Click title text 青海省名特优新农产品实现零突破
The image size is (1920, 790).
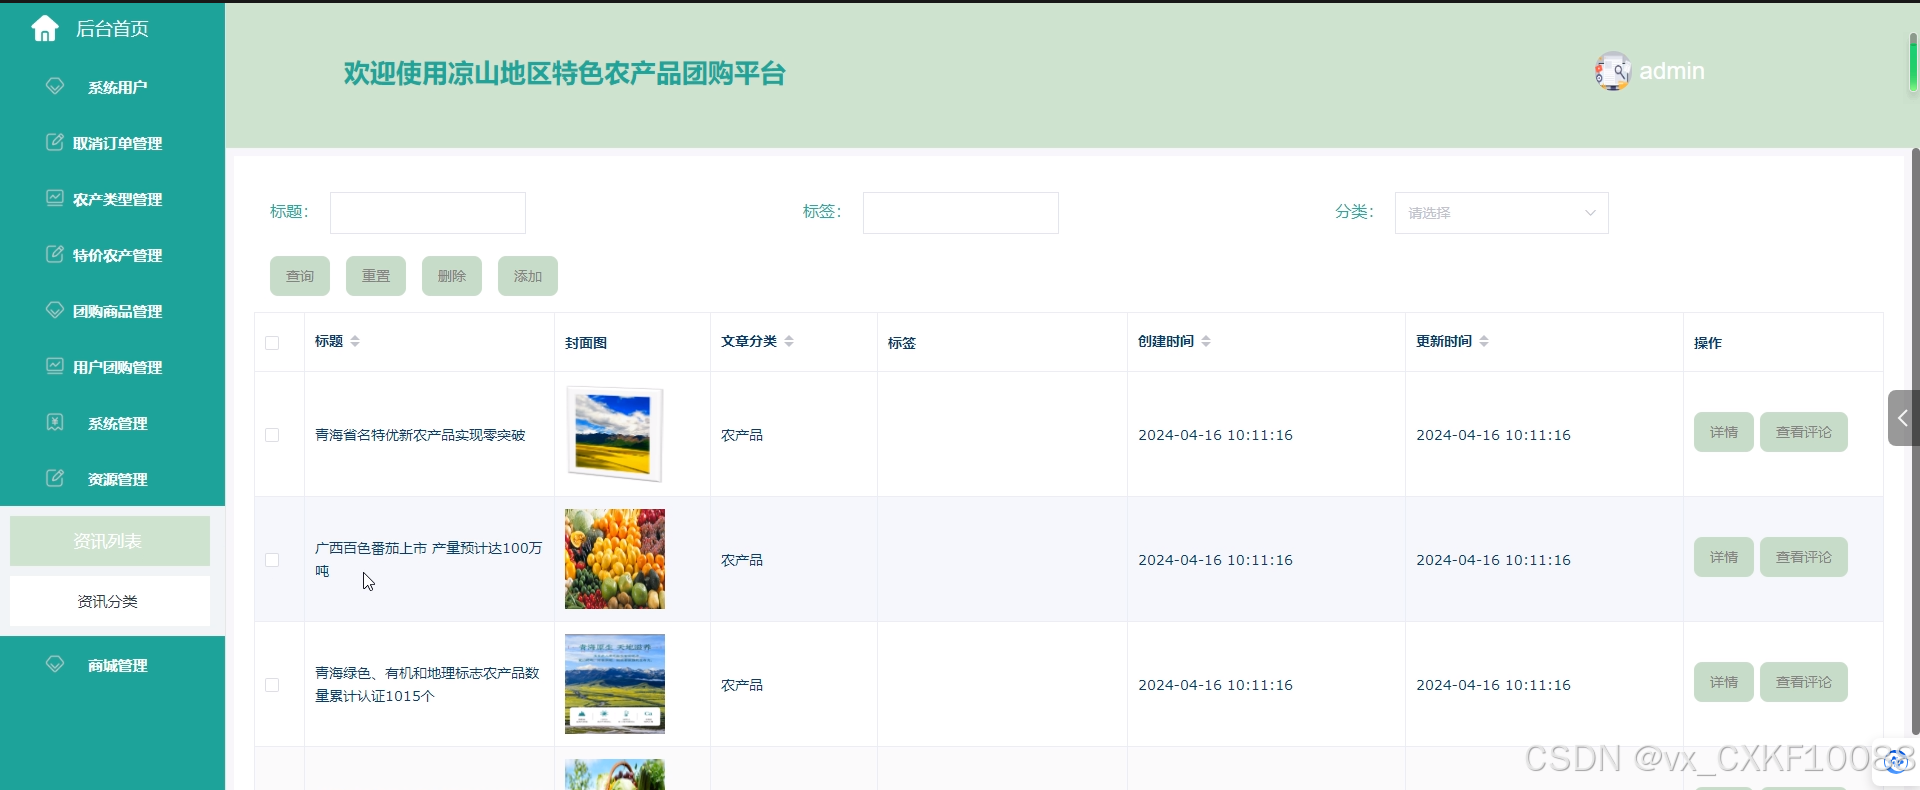pos(420,435)
